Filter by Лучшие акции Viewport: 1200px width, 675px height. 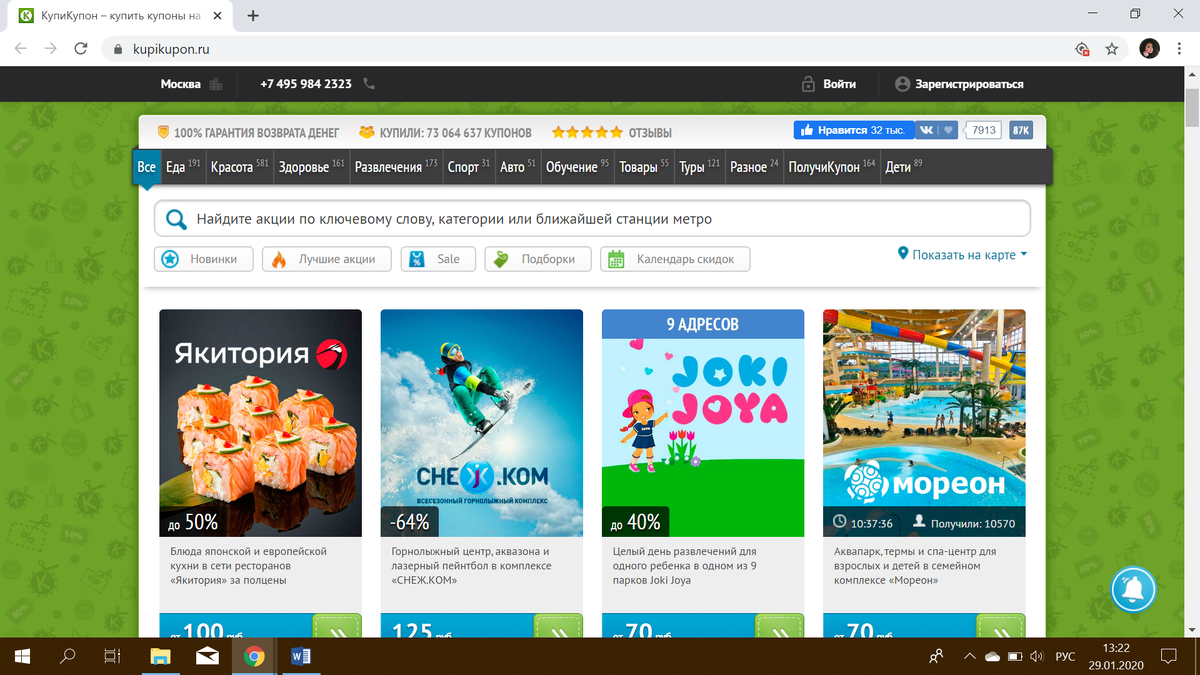(326, 259)
